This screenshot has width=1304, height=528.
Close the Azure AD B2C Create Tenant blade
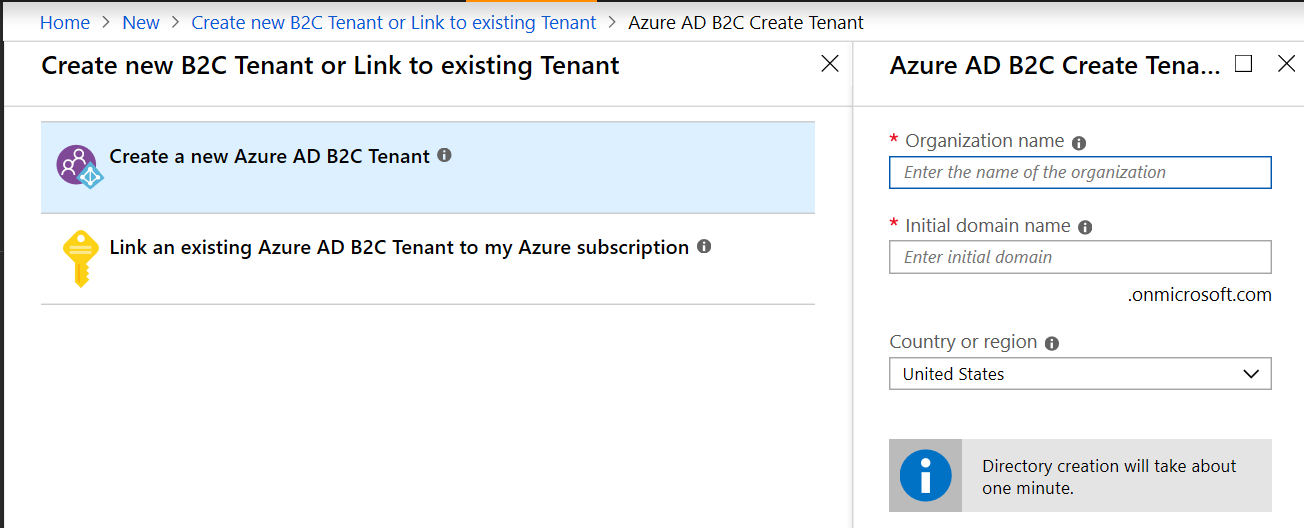click(1287, 64)
